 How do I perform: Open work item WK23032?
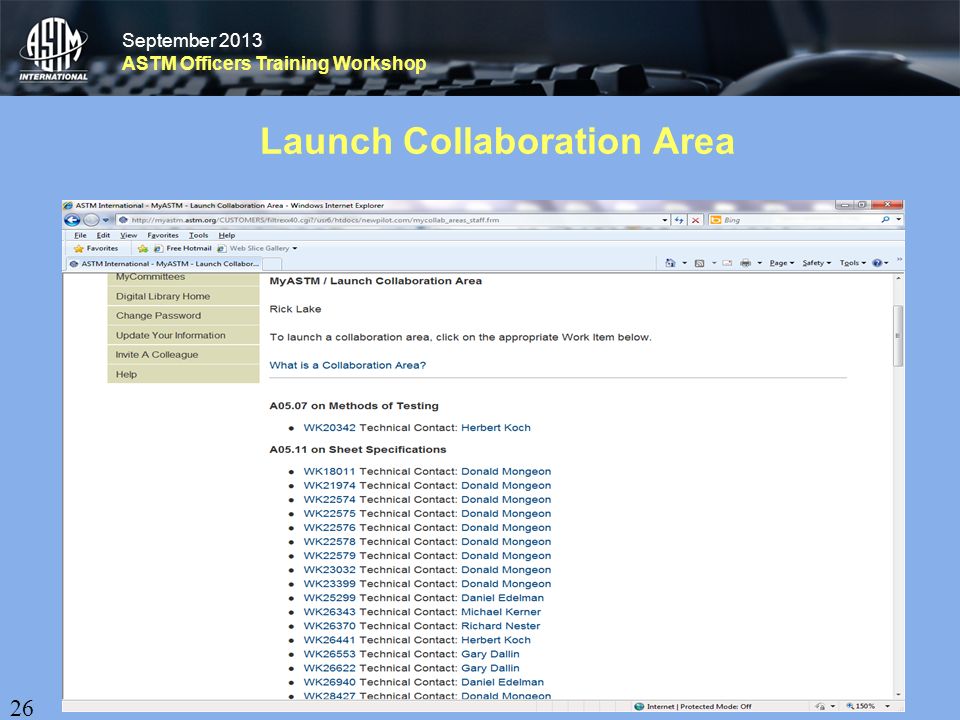click(x=329, y=570)
